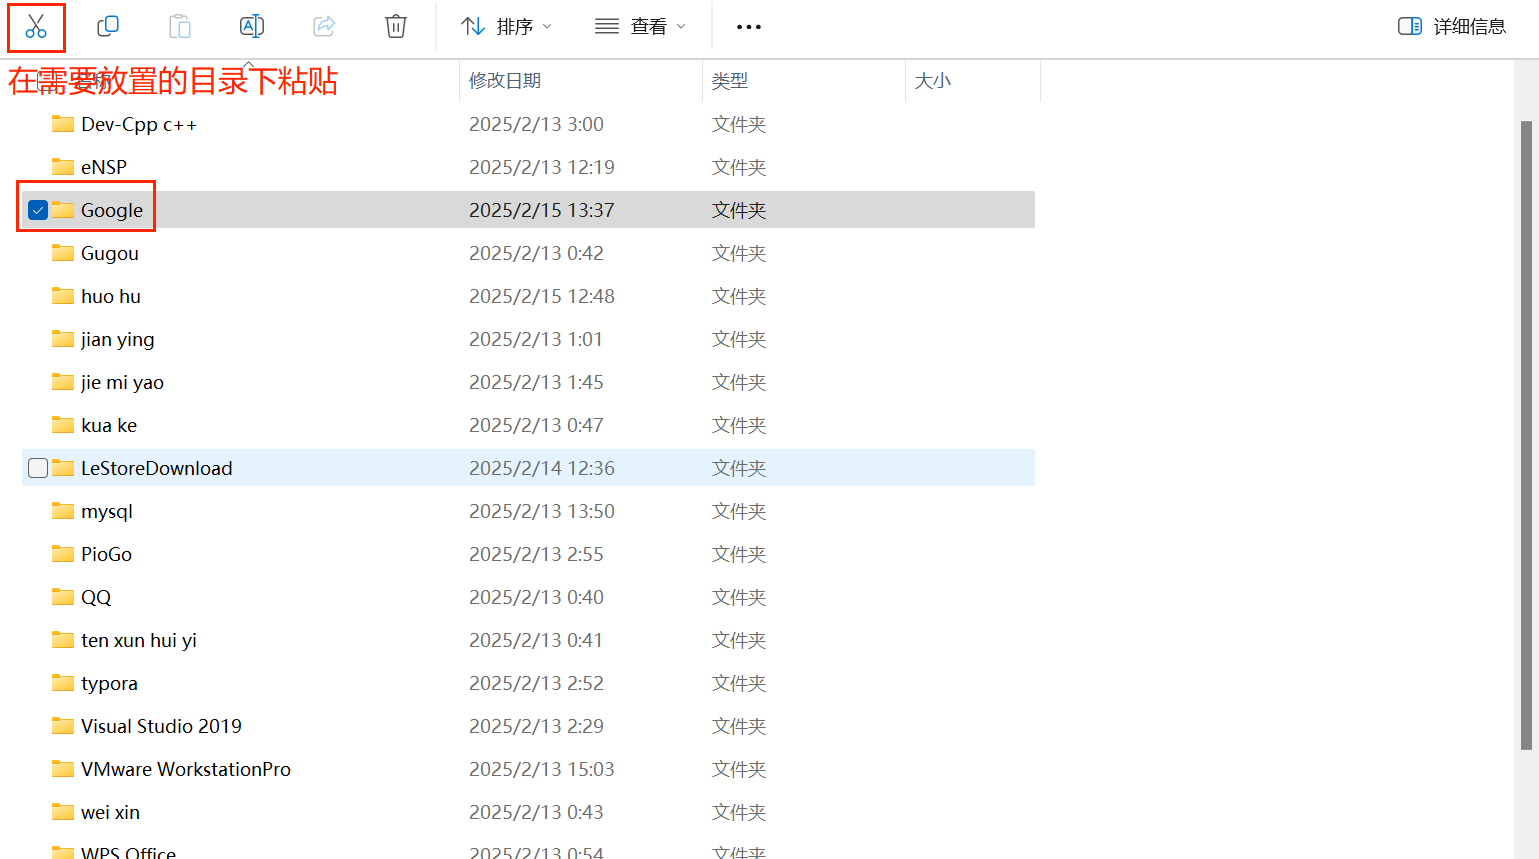Click the LeStoreDownload folder icon
This screenshot has width=1539, height=859.
(x=63, y=468)
